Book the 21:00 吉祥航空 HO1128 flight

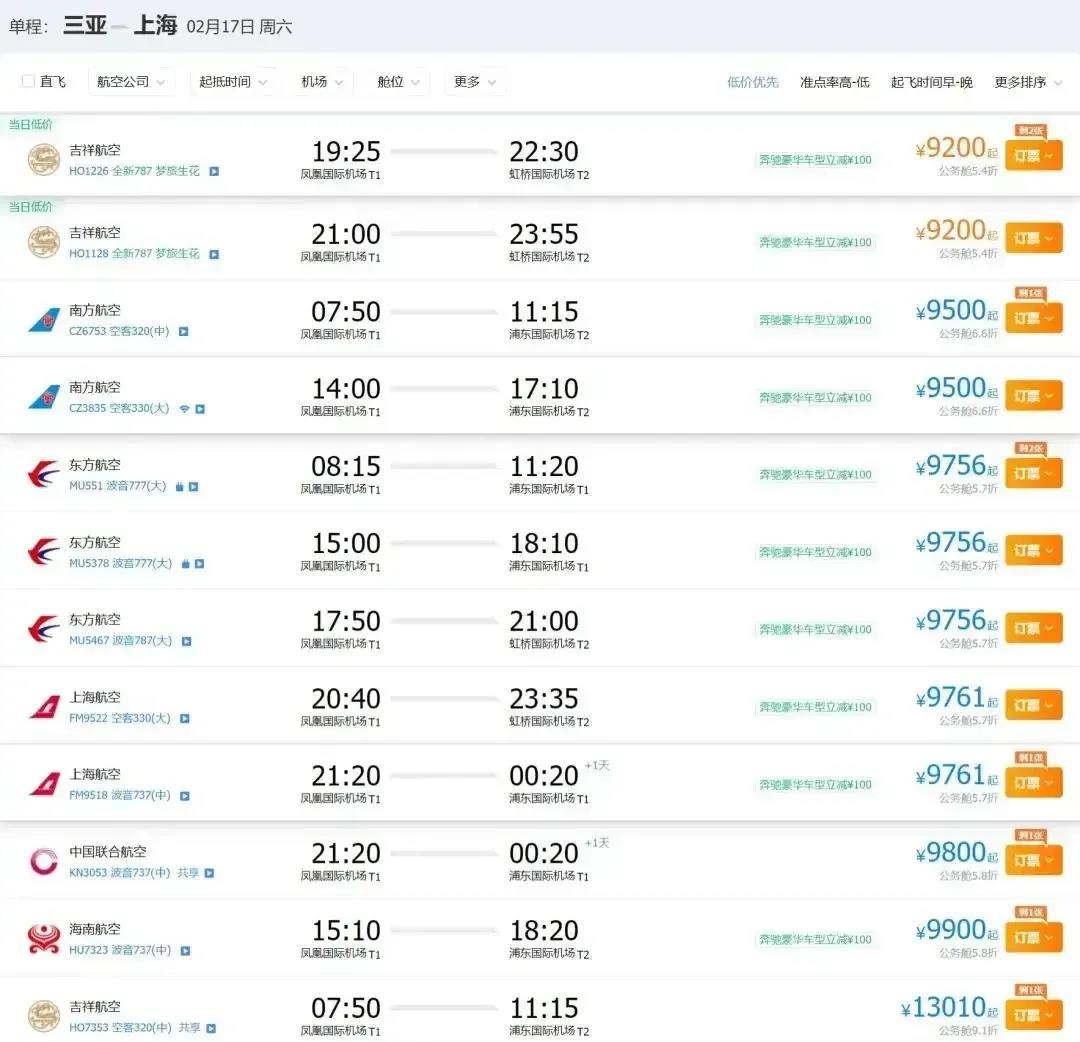pos(1033,238)
